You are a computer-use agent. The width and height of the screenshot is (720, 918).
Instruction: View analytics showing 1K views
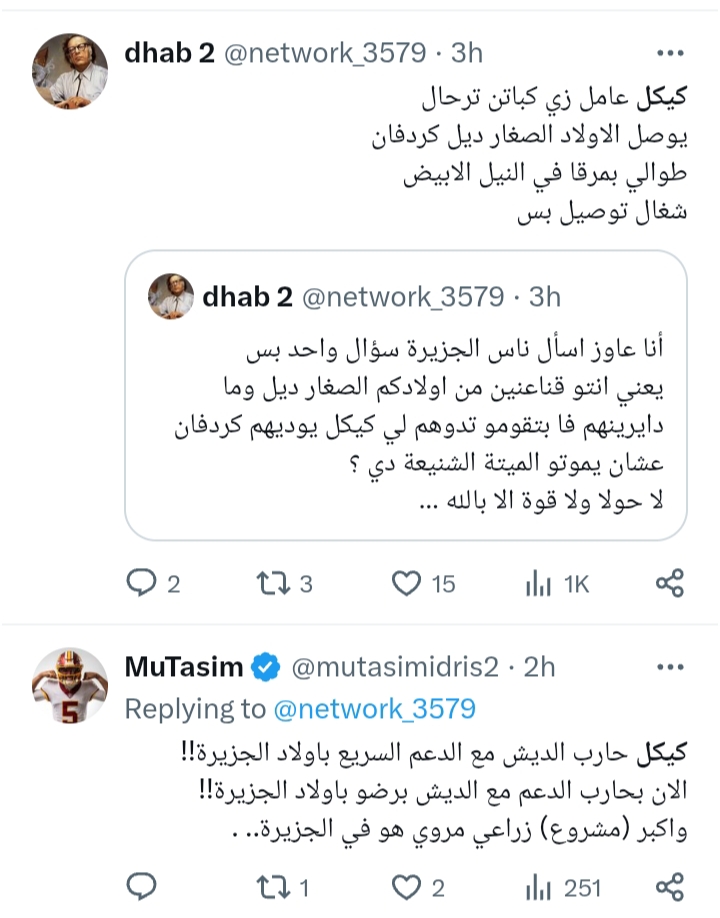click(539, 584)
